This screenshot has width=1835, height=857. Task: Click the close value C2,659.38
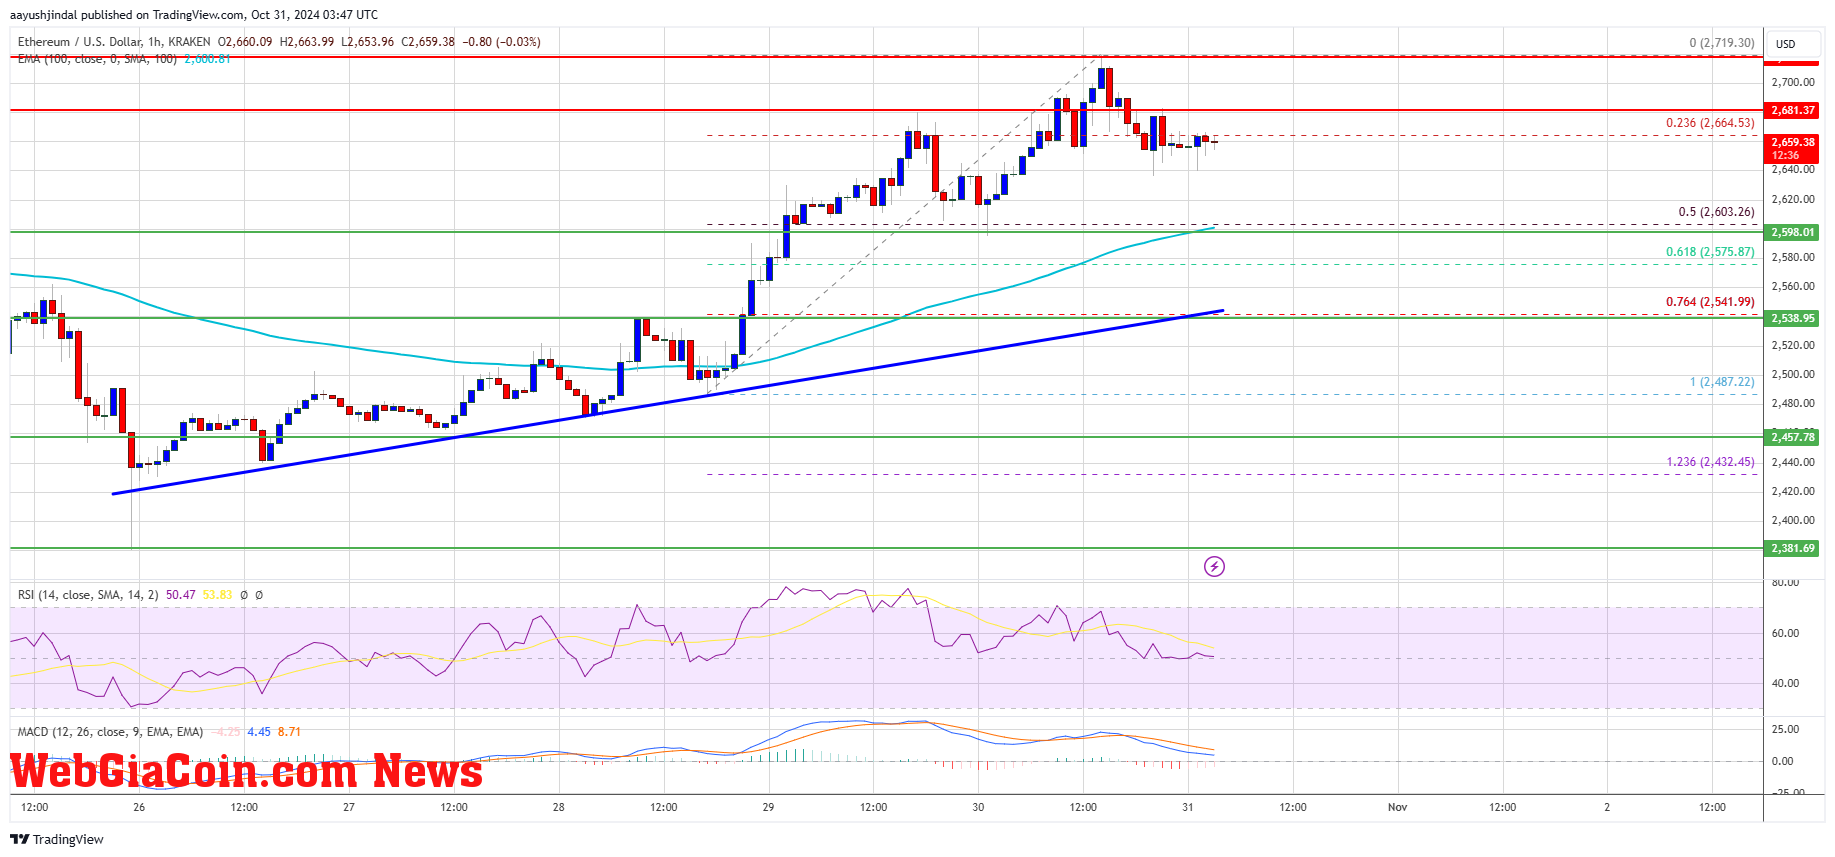pos(428,42)
